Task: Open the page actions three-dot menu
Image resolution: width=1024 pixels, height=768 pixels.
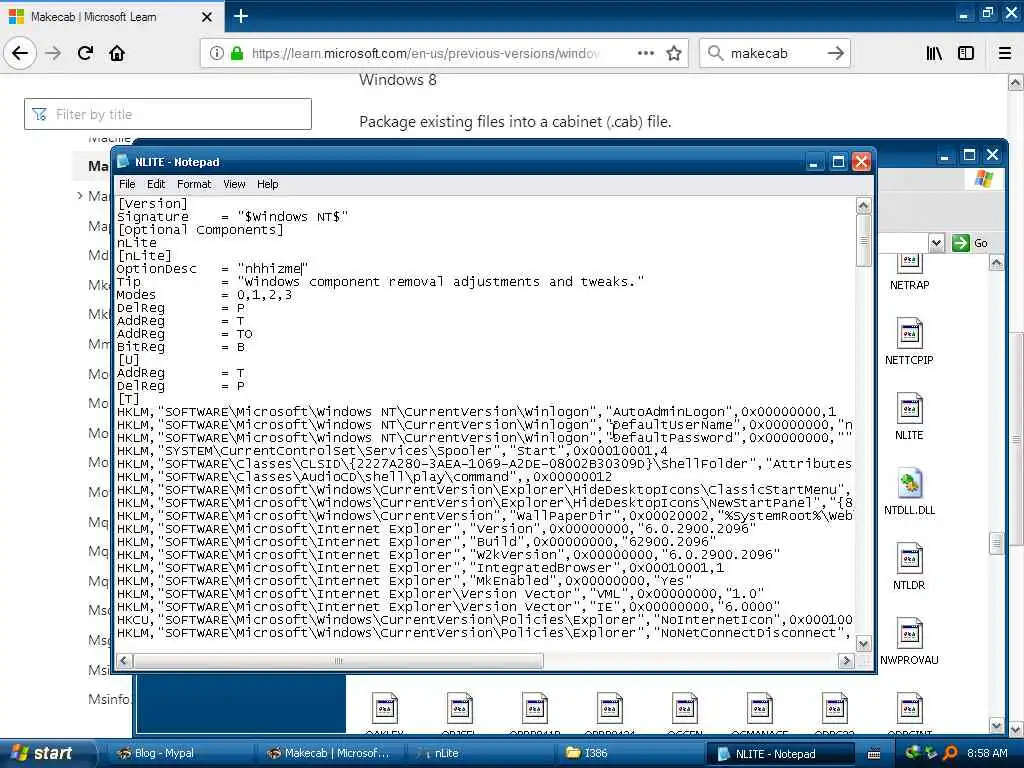Action: click(646, 53)
